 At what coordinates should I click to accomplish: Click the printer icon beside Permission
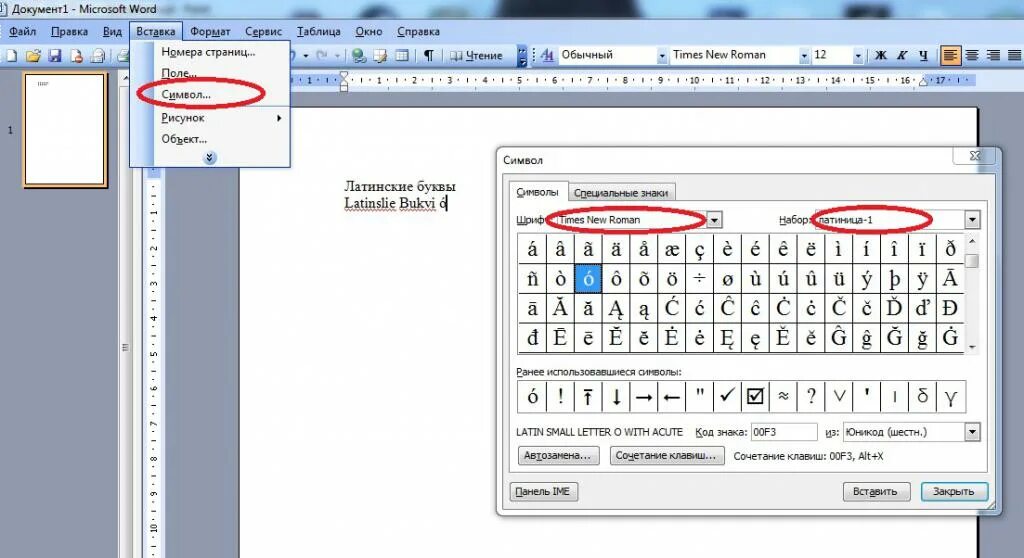click(x=98, y=56)
